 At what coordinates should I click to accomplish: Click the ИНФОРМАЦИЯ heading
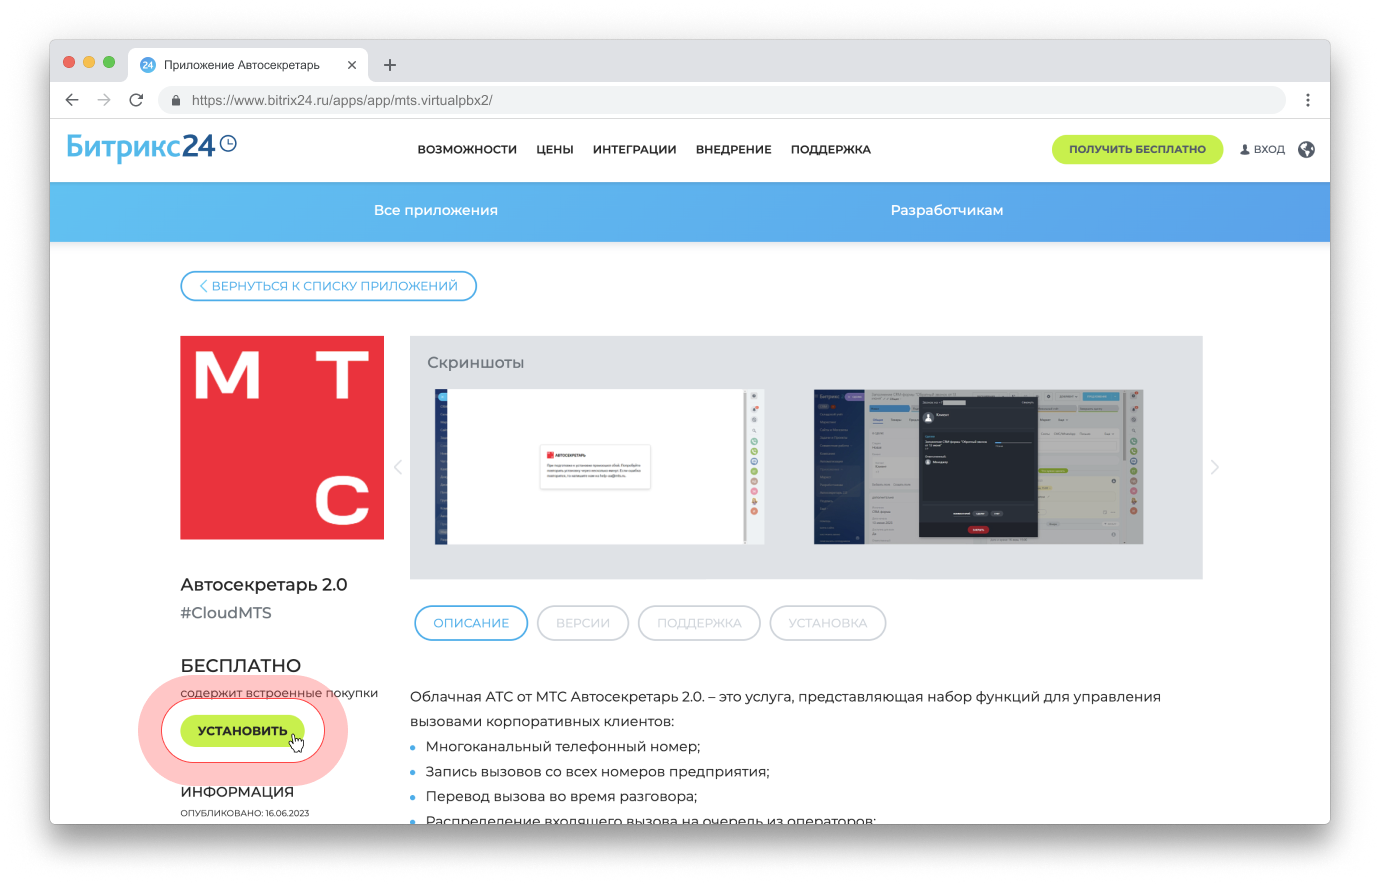coord(237,792)
